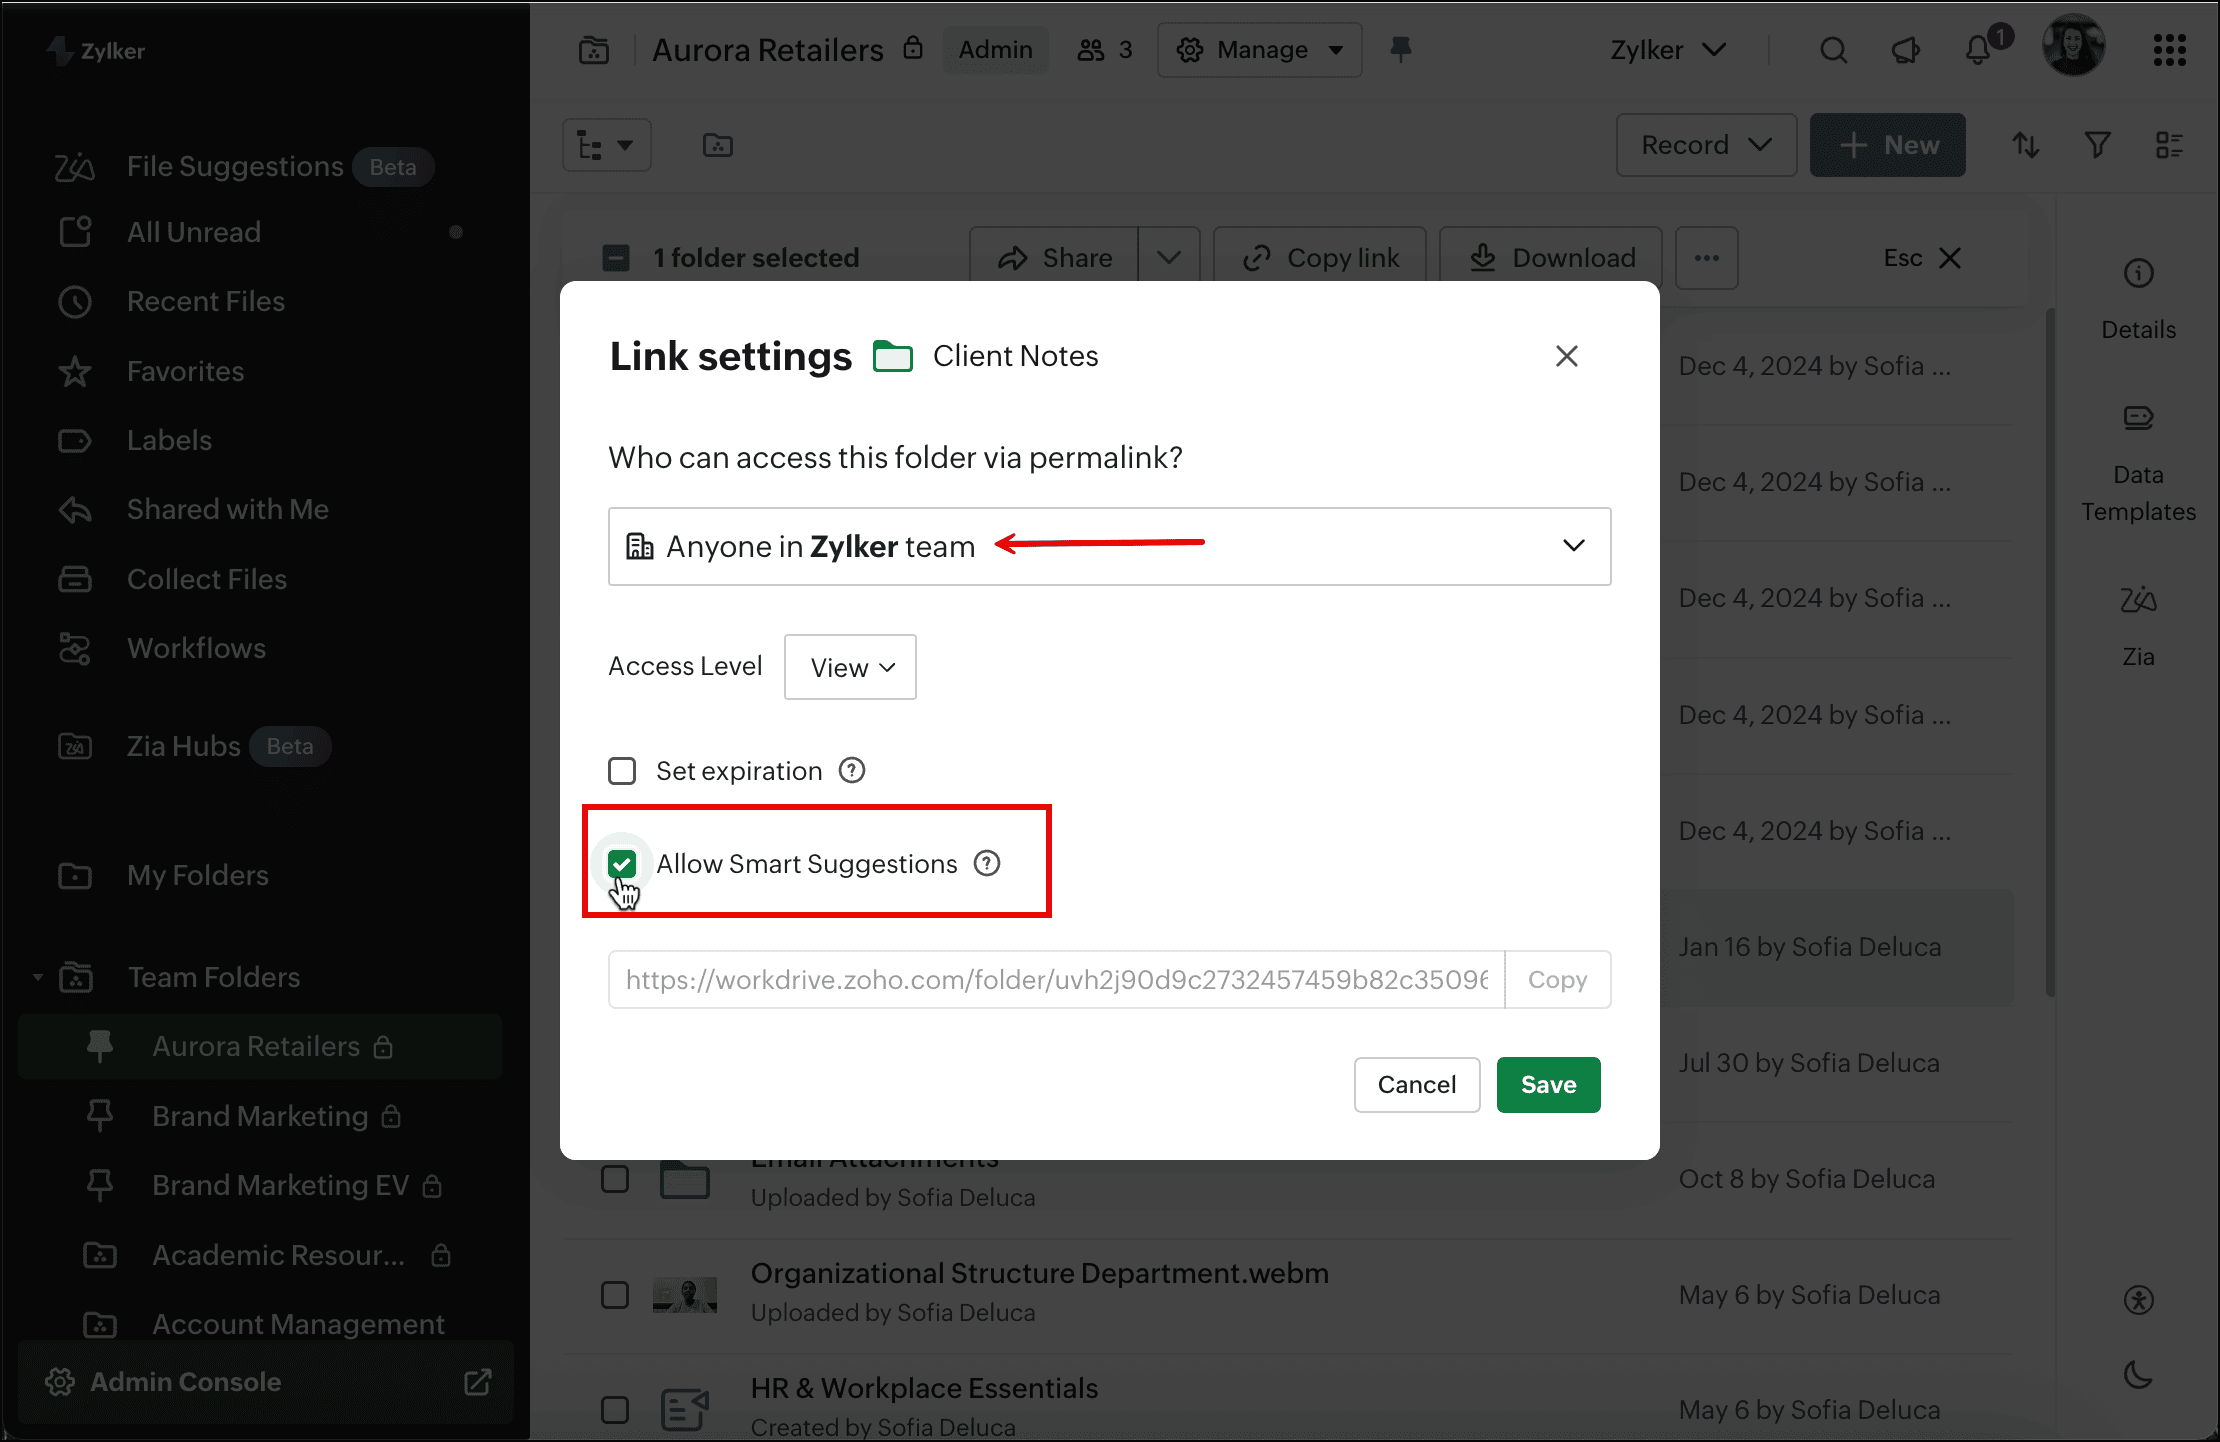Open the notifications bell icon

pyautogui.click(x=1977, y=50)
